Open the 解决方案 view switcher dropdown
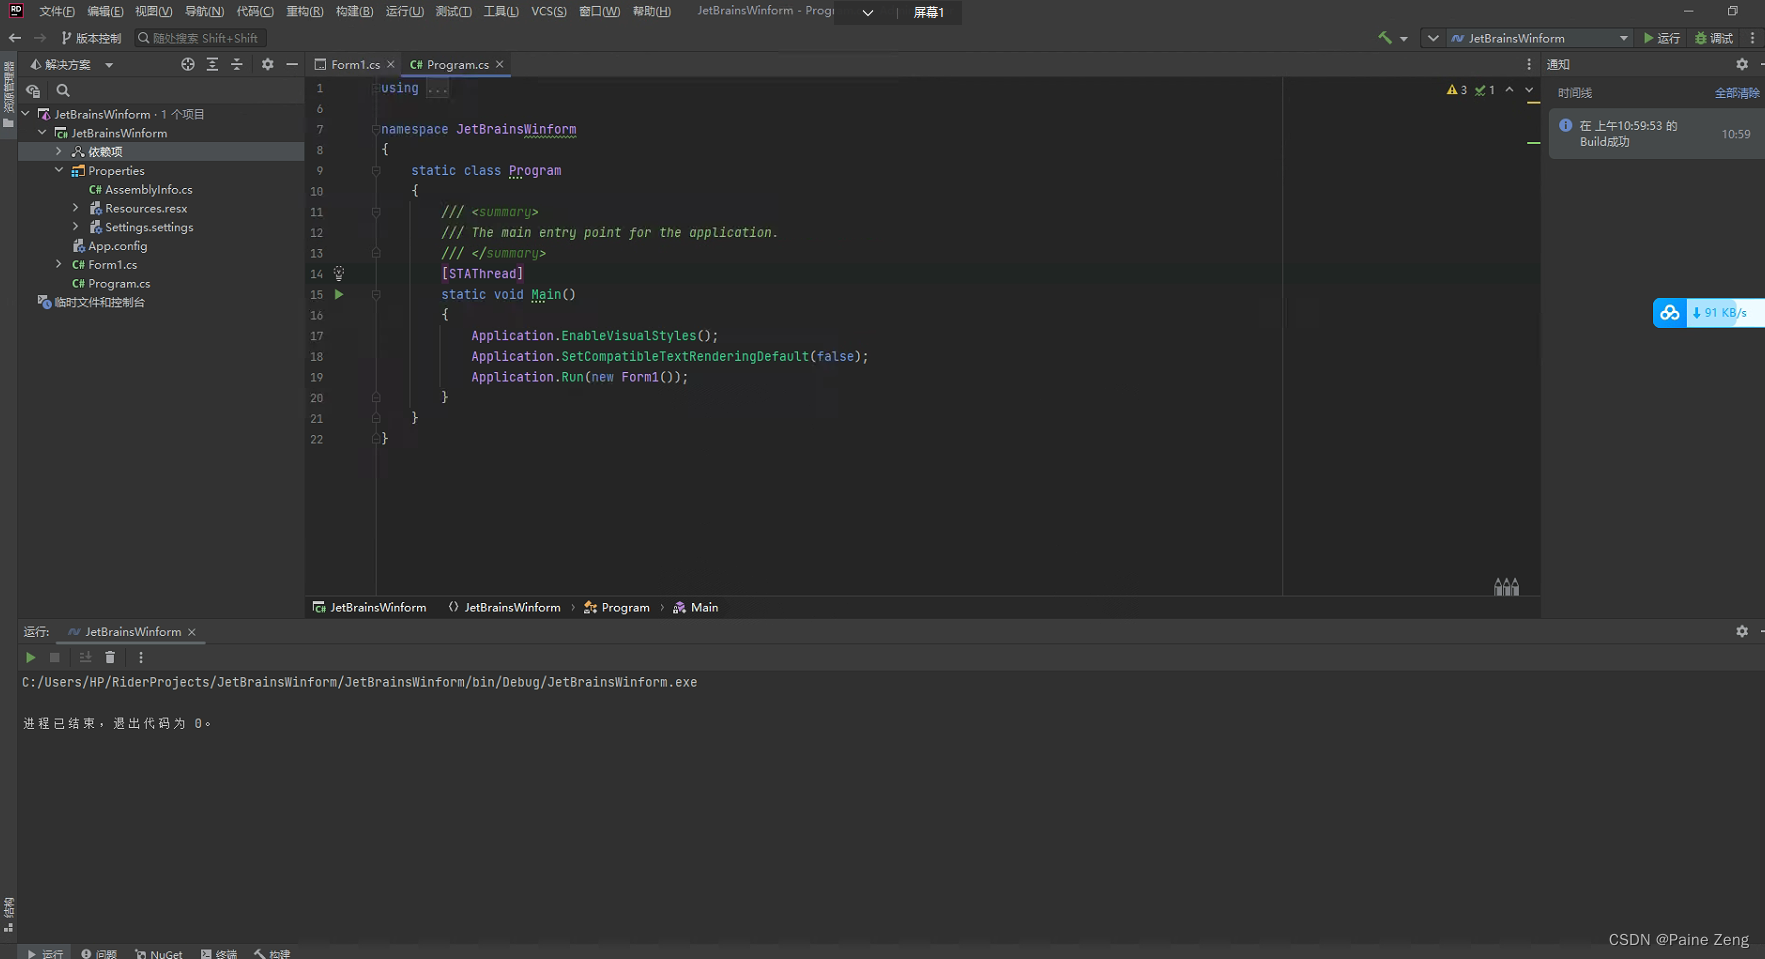Viewport: 1765px width, 959px height. pyautogui.click(x=109, y=64)
